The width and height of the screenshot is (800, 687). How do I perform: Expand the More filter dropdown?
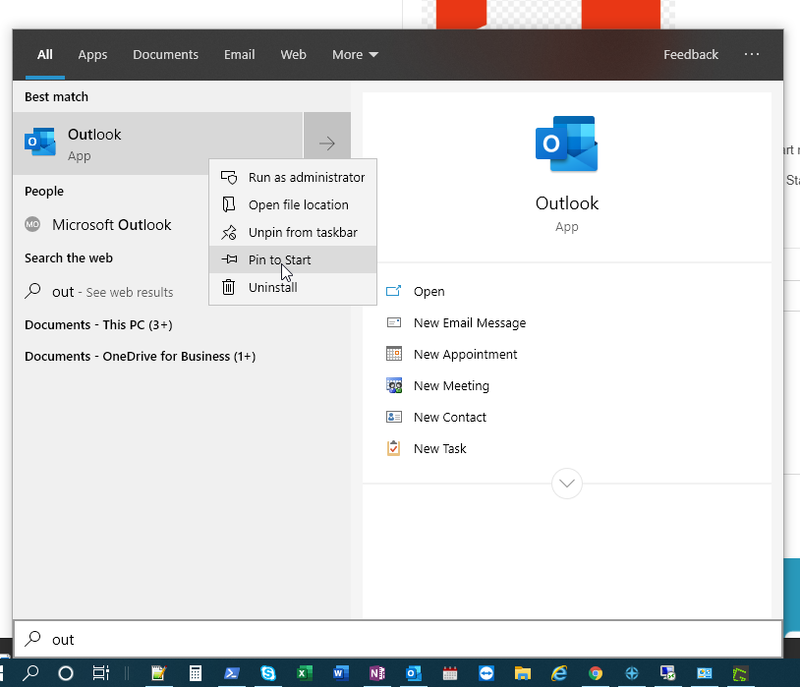pos(355,55)
